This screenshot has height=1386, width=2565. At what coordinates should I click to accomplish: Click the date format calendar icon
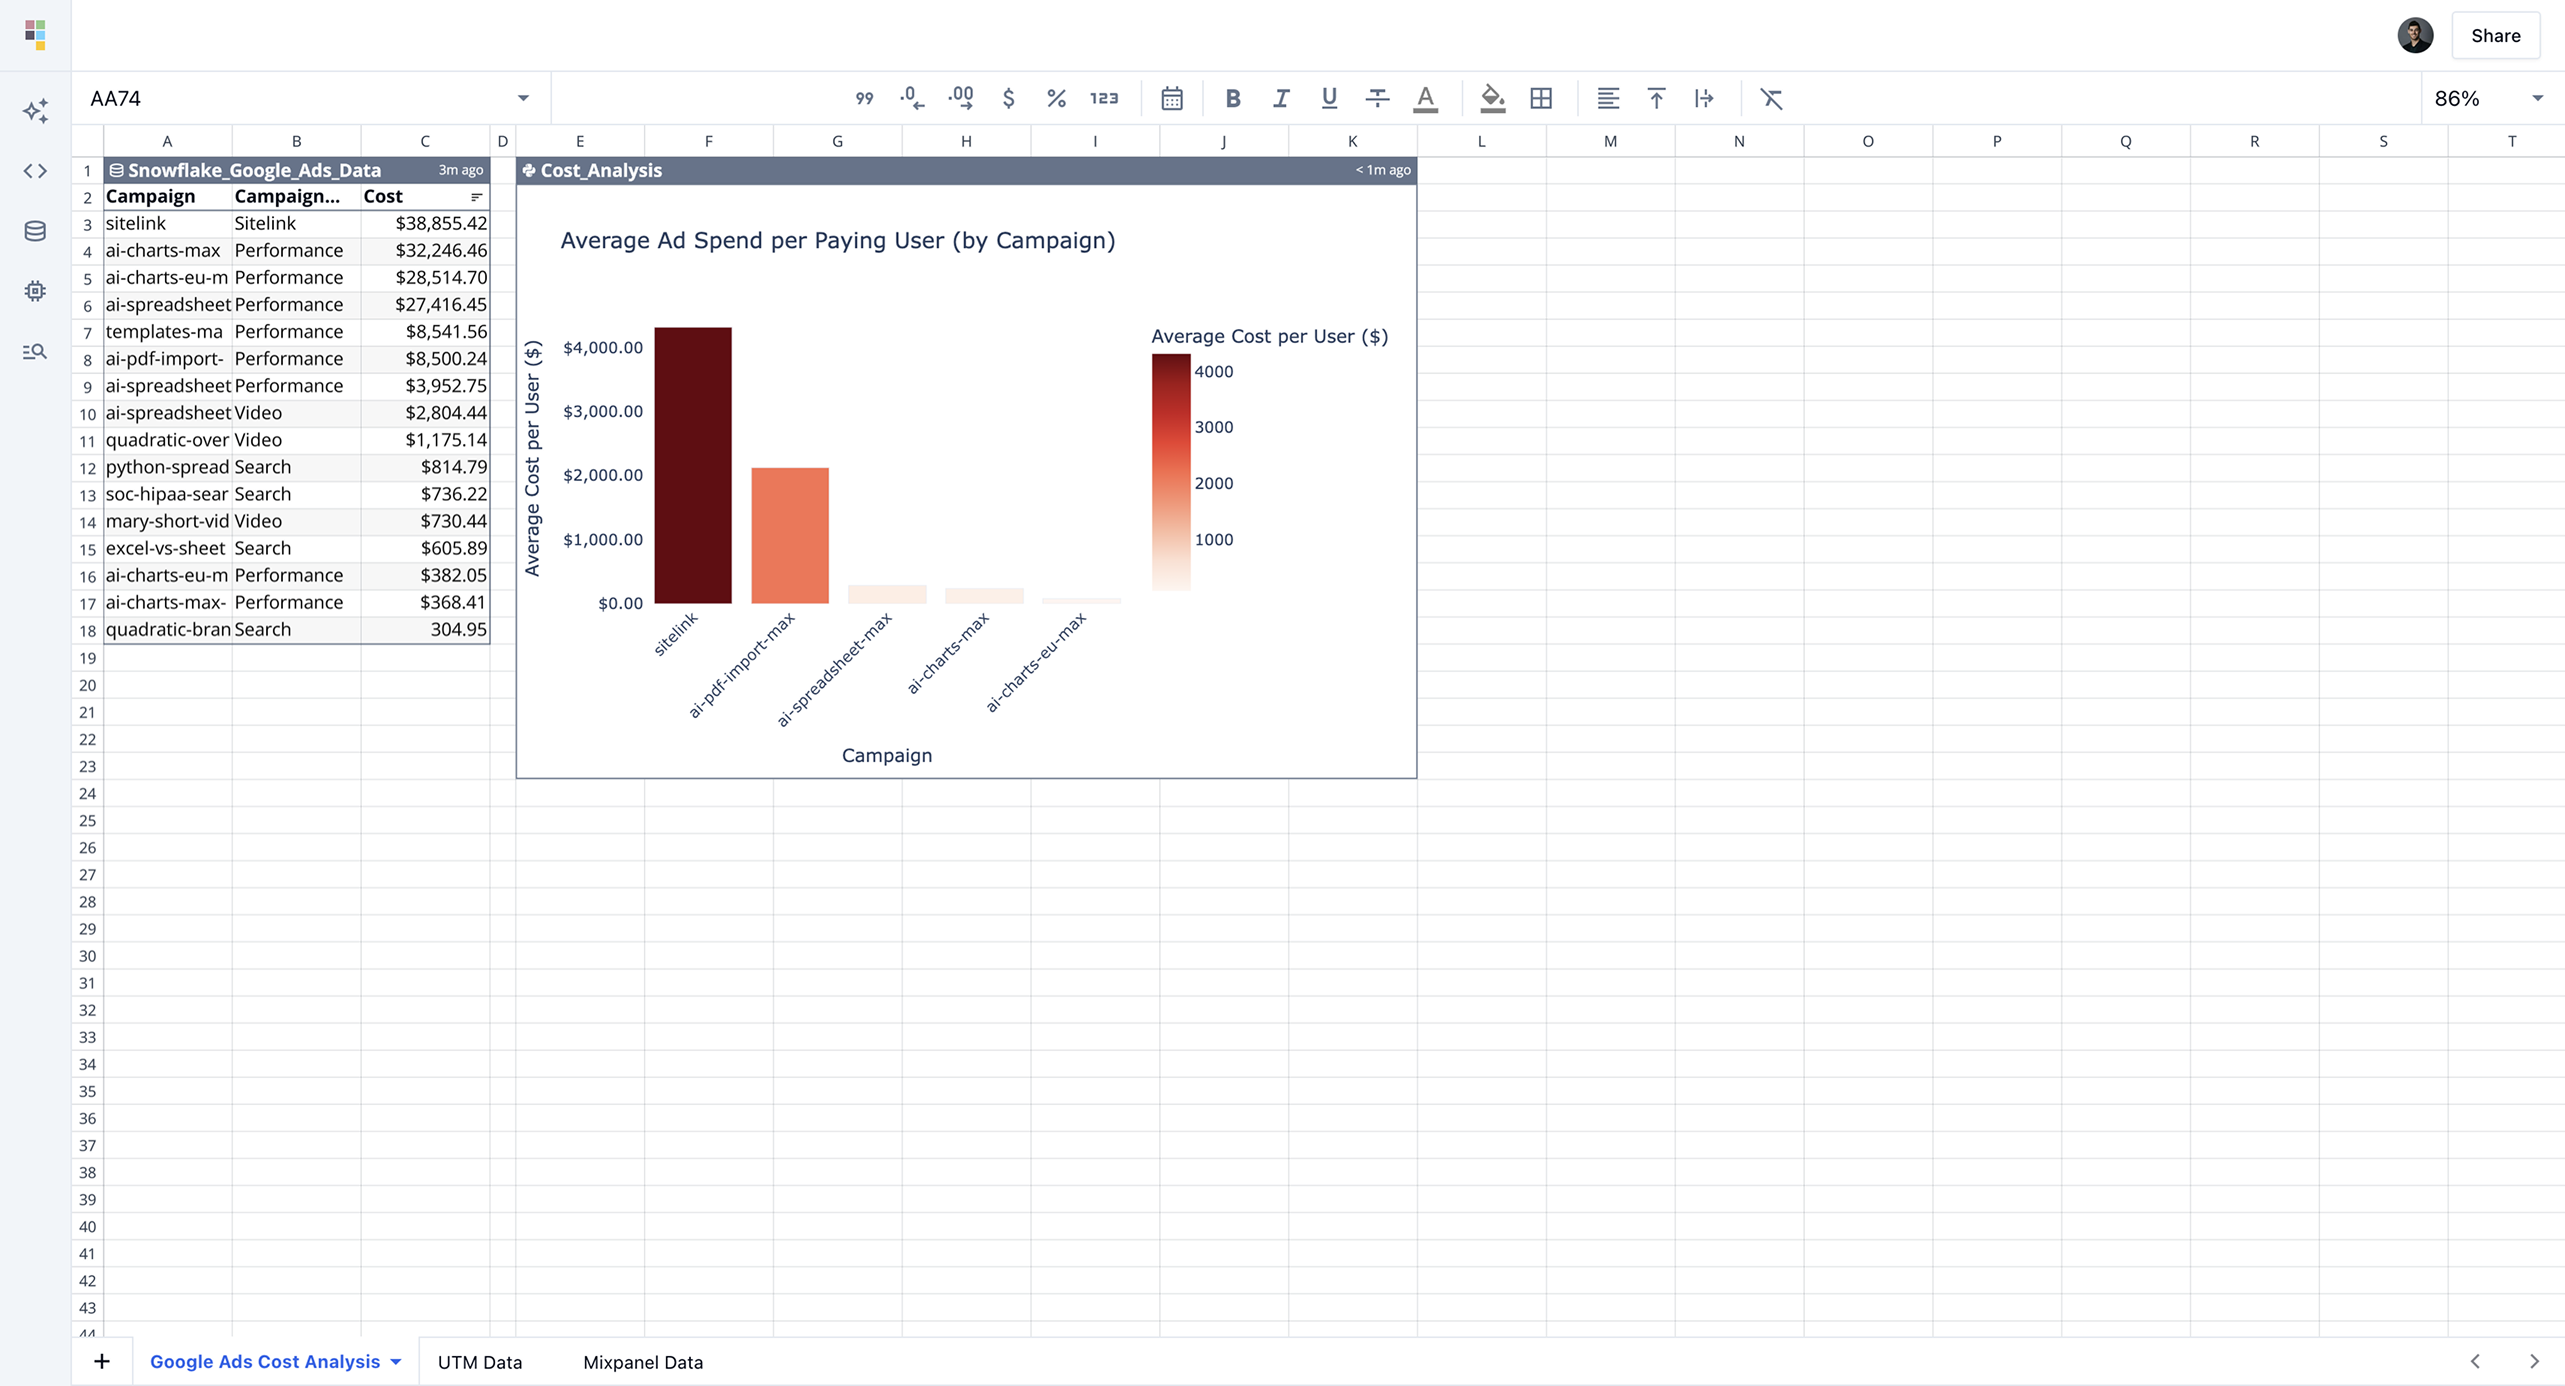click(x=1172, y=98)
